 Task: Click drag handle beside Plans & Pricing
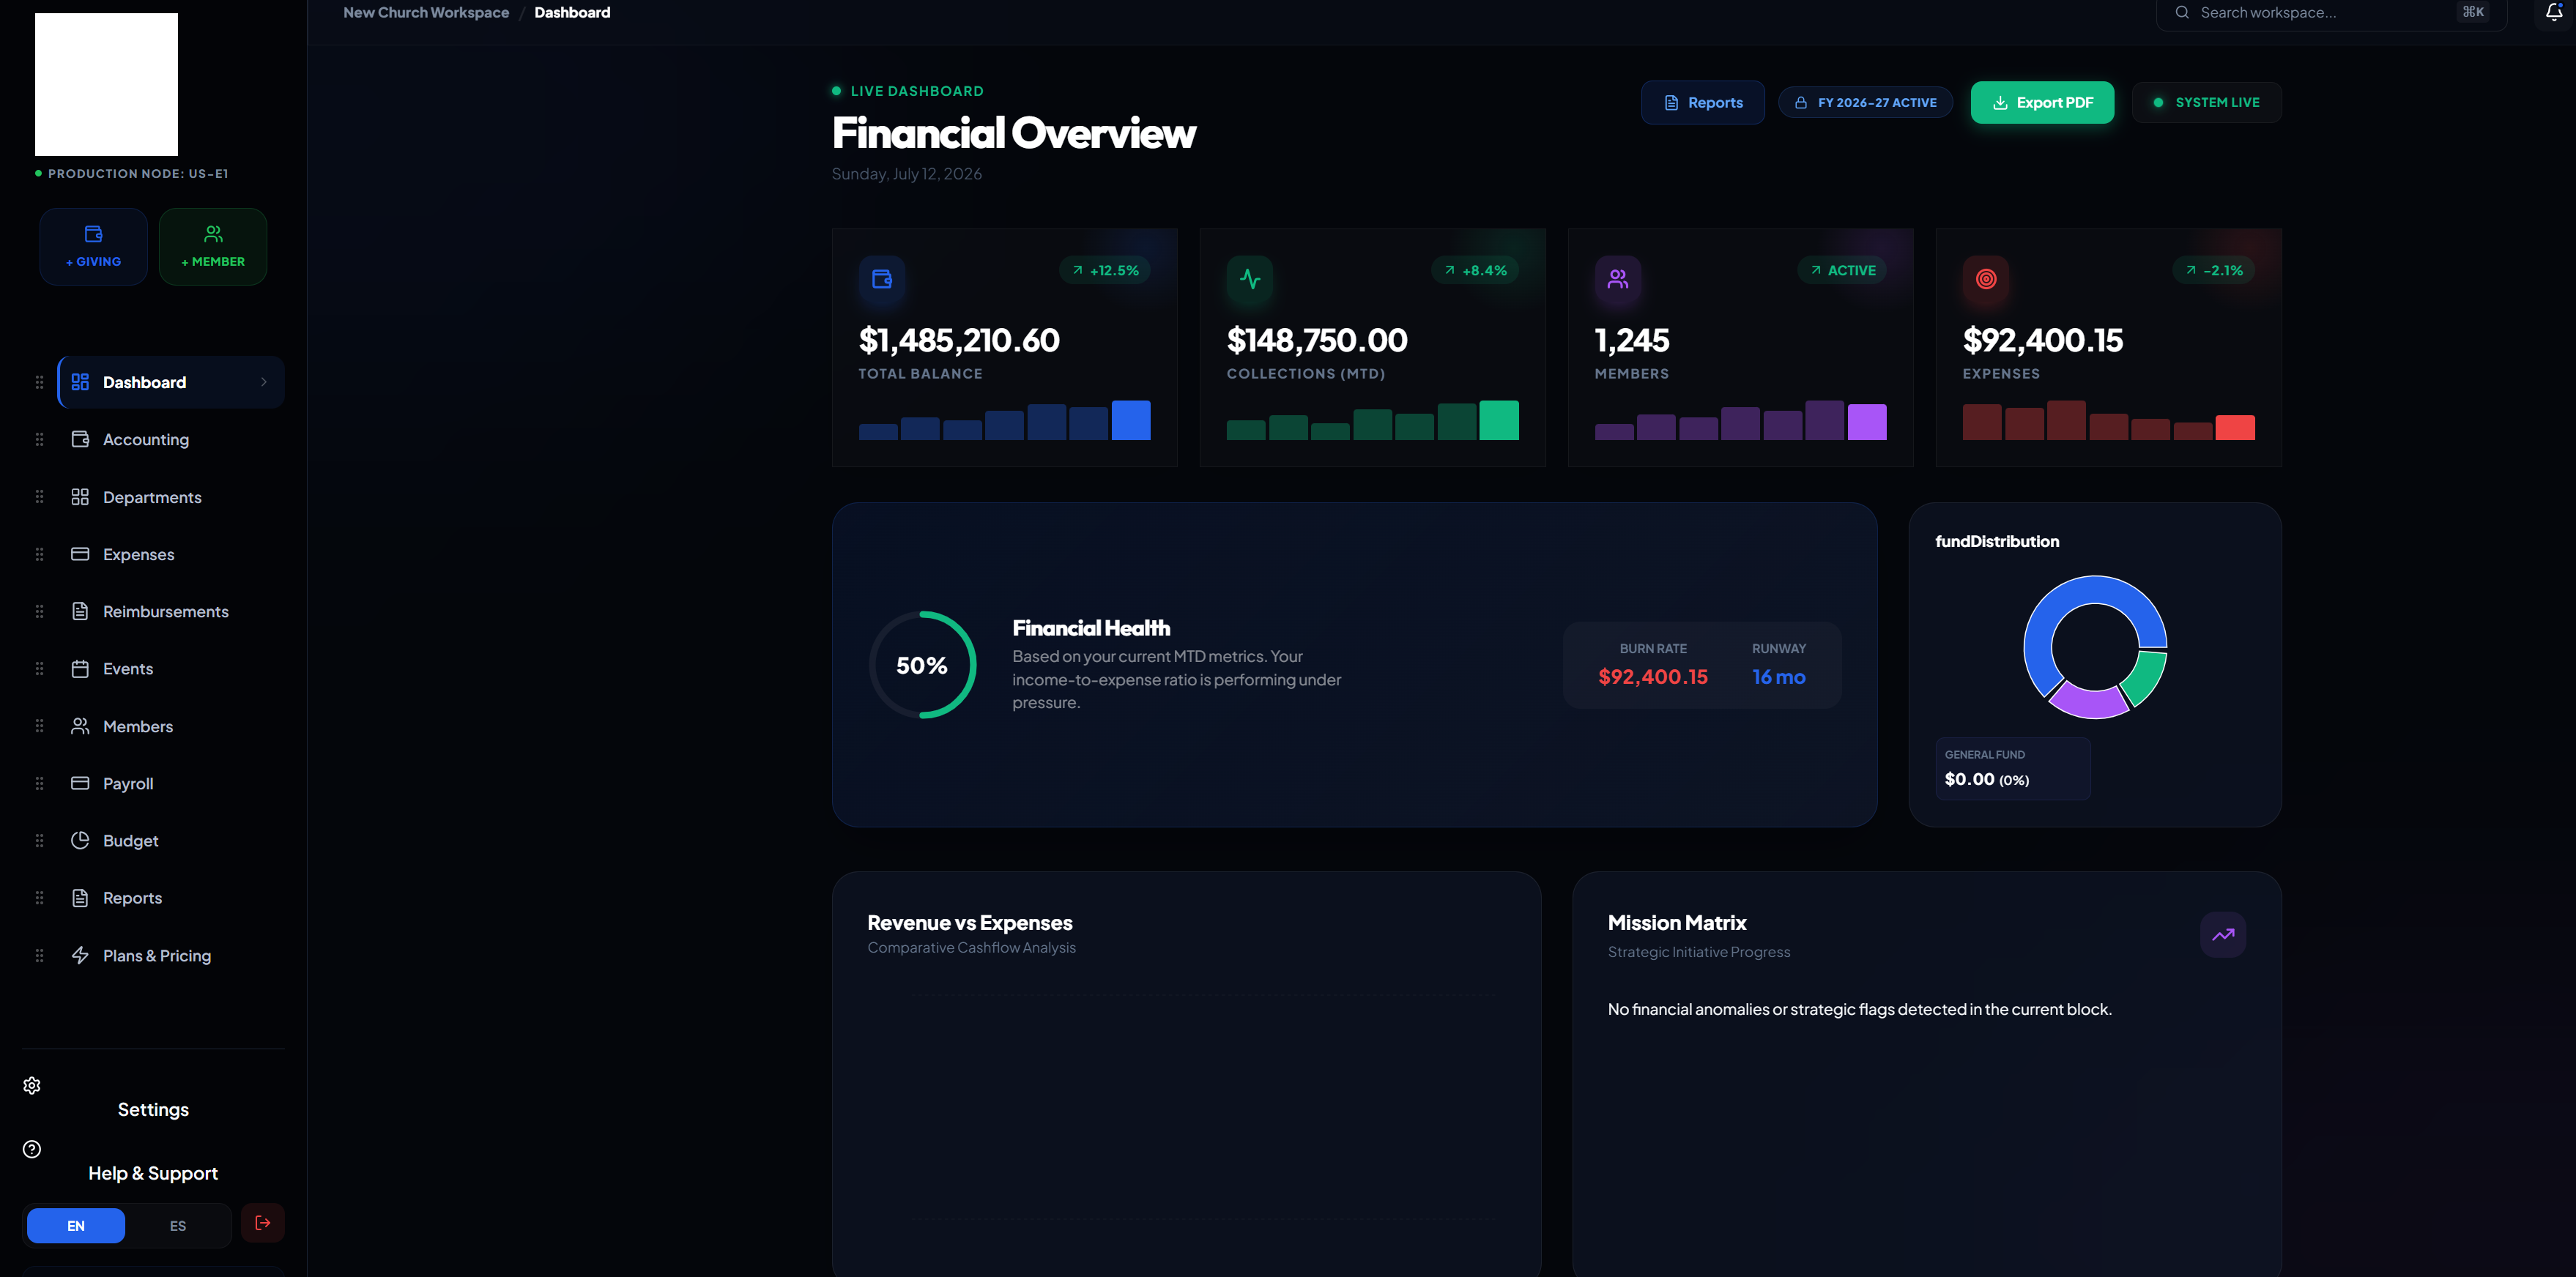pyautogui.click(x=39, y=955)
